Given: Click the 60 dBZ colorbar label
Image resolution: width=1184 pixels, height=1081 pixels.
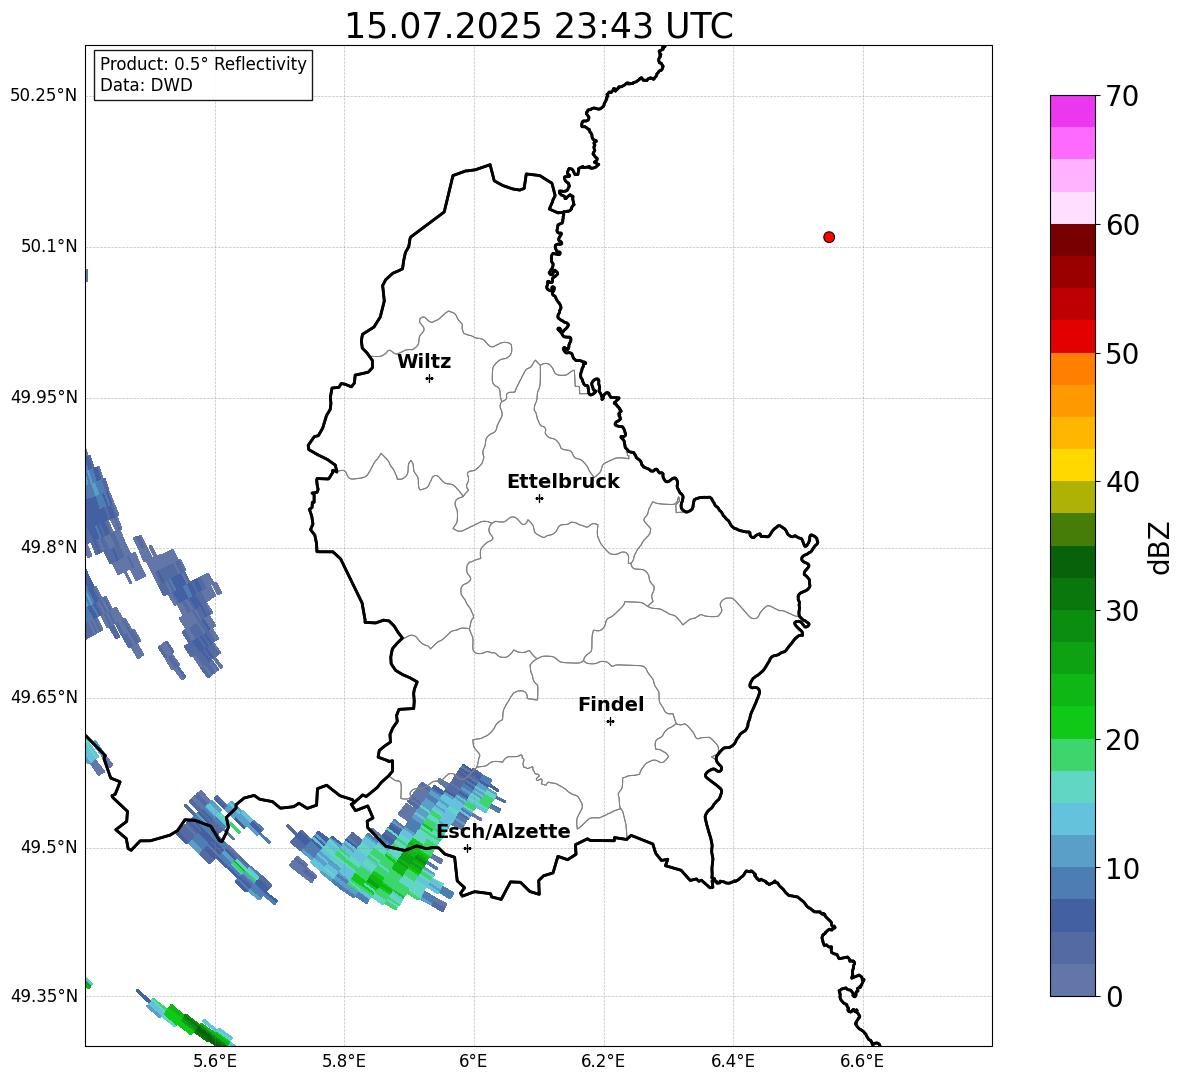Looking at the screenshot, I should coord(1122,225).
